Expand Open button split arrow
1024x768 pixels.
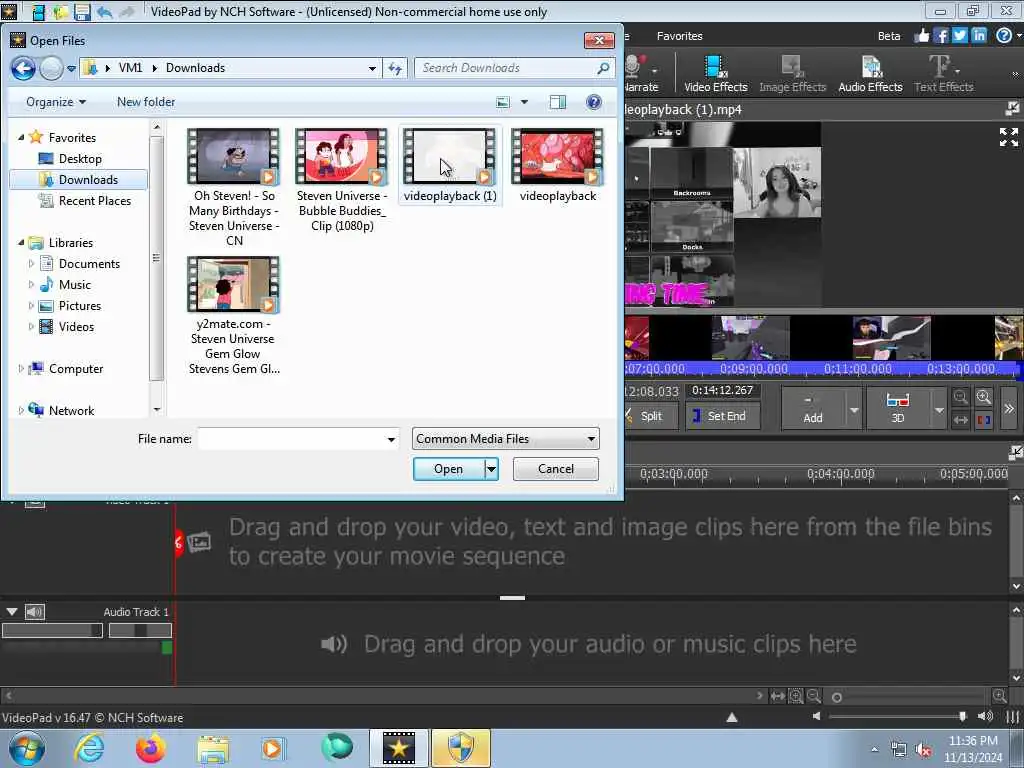491,469
